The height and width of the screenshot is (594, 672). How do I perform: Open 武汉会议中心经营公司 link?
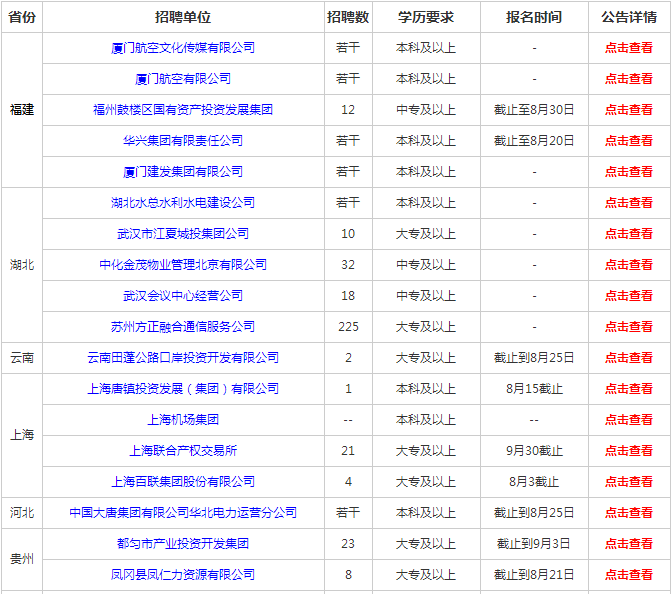(183, 296)
